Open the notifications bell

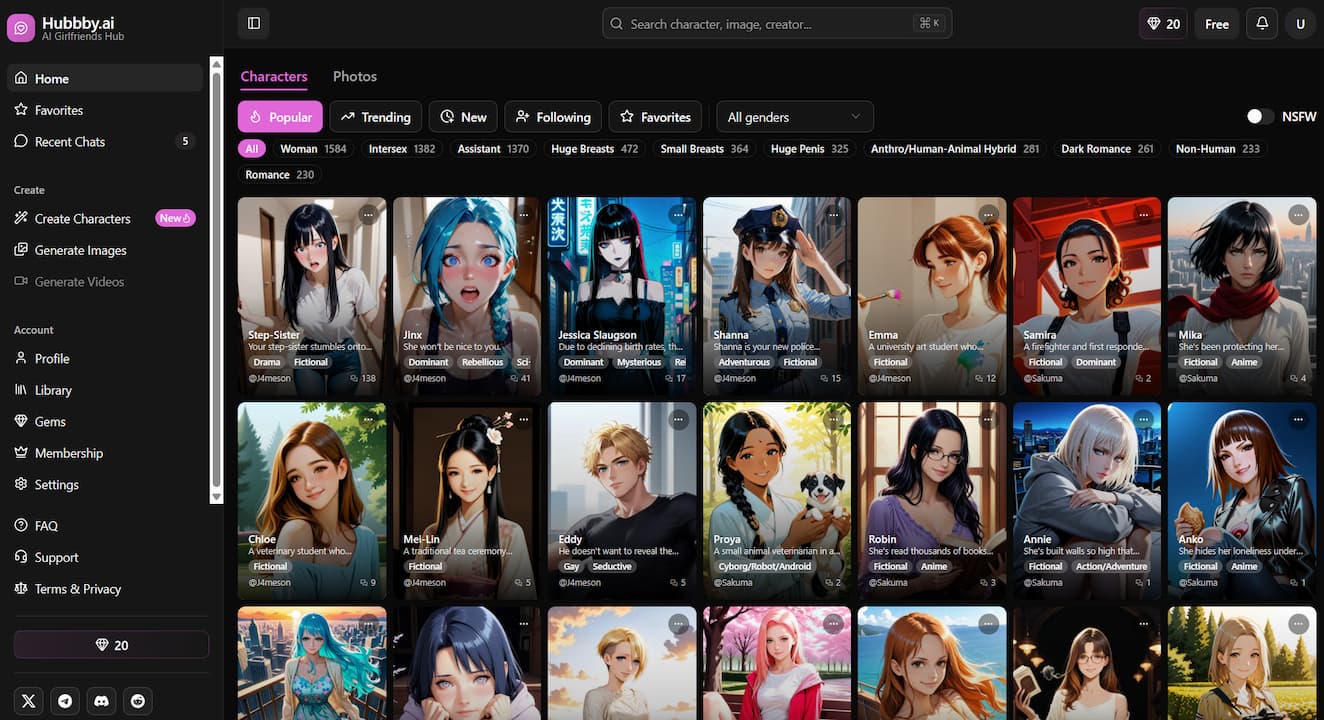tap(1262, 23)
